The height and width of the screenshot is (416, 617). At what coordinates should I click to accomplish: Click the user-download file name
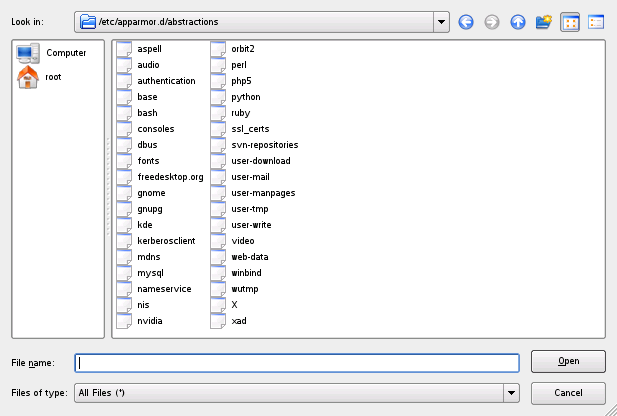261,161
